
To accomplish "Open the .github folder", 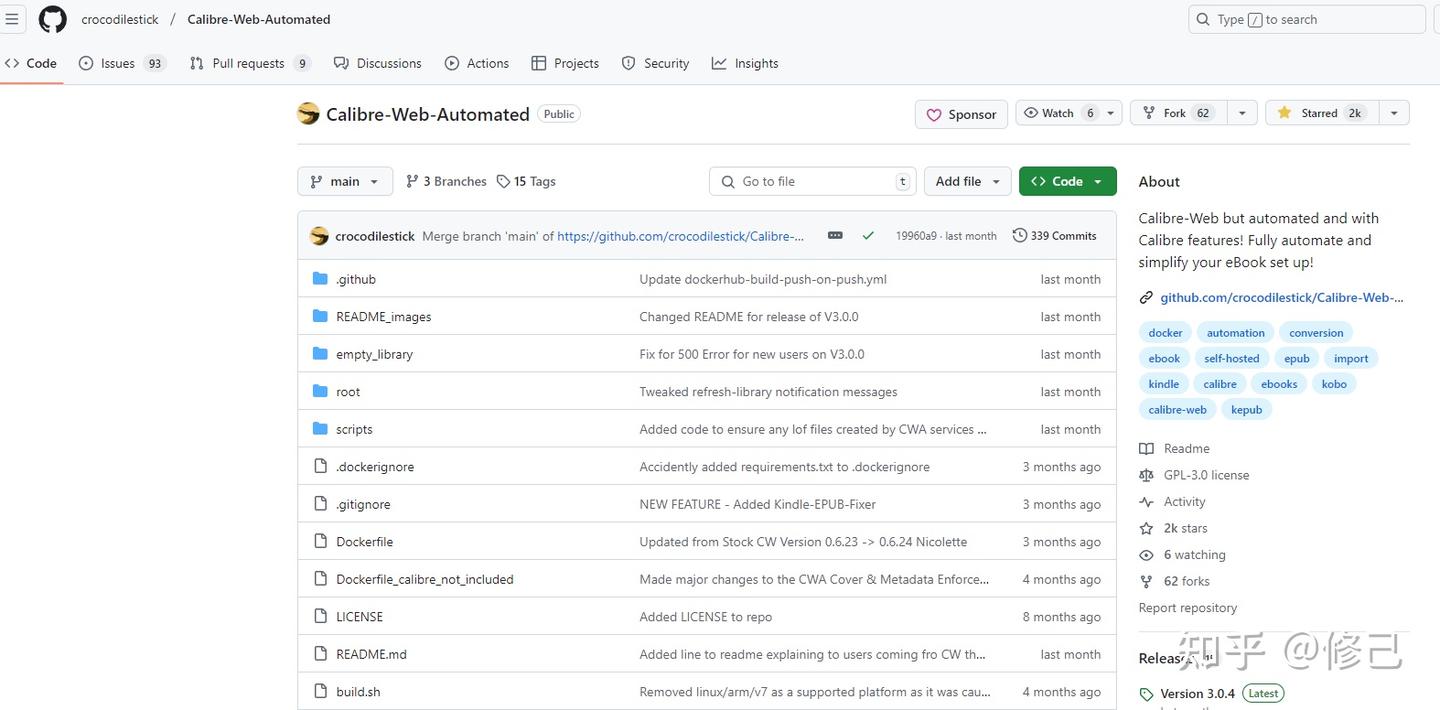I will coord(356,279).
